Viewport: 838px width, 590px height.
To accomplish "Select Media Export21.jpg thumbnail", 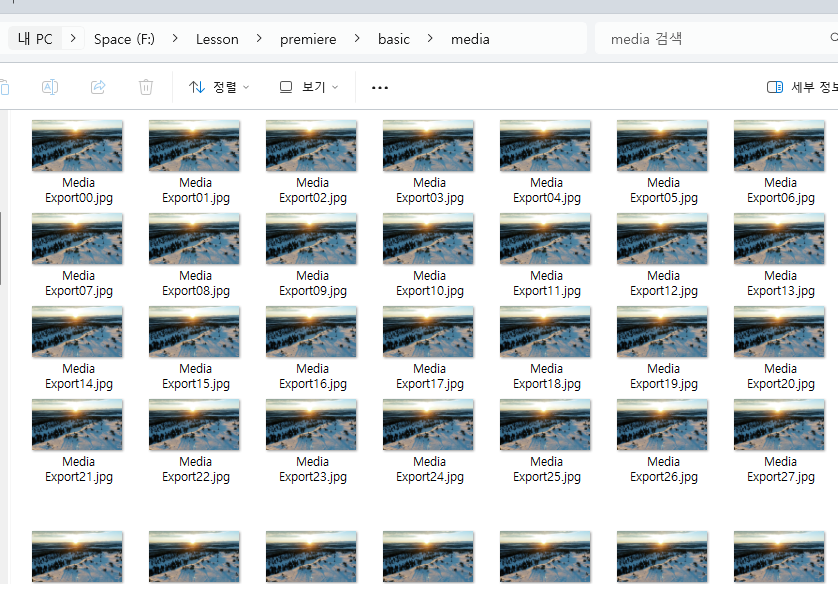I will [x=78, y=425].
